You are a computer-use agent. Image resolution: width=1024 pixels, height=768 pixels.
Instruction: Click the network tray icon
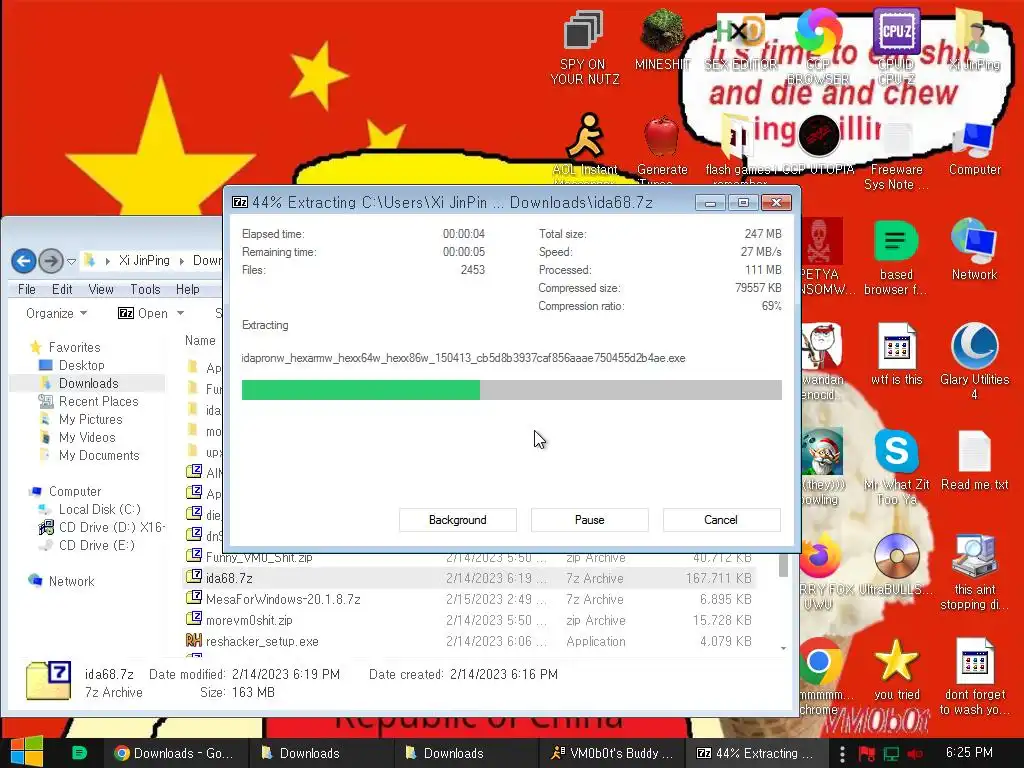[891, 754]
